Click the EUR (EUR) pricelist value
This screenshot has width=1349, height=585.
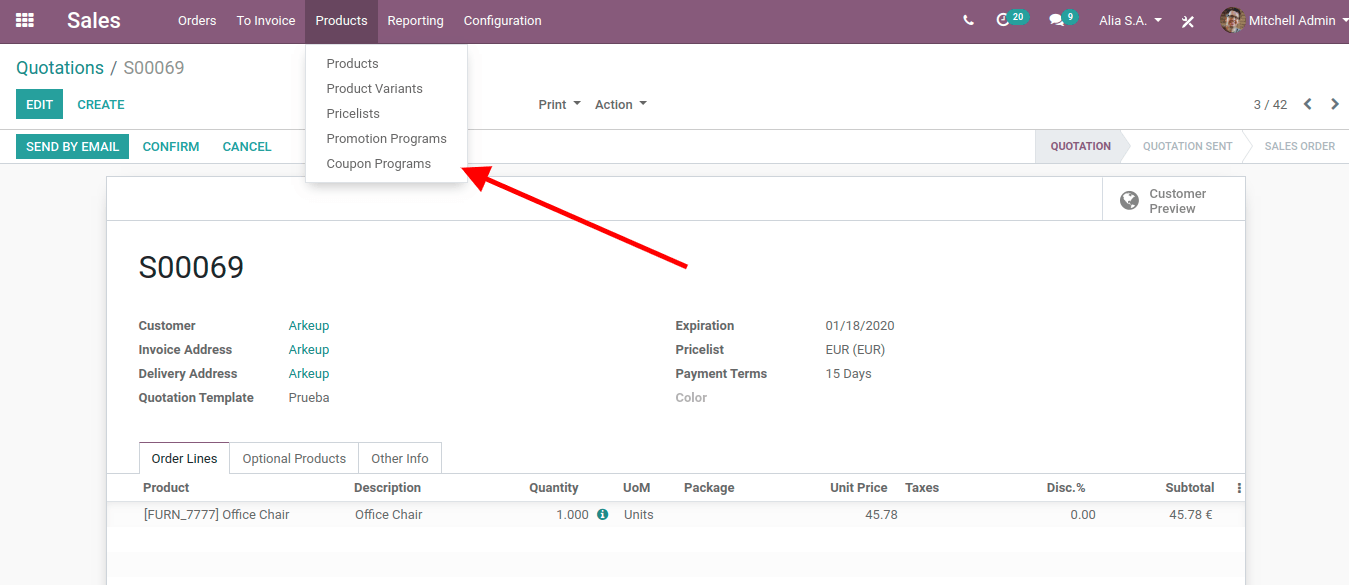pyautogui.click(x=855, y=350)
